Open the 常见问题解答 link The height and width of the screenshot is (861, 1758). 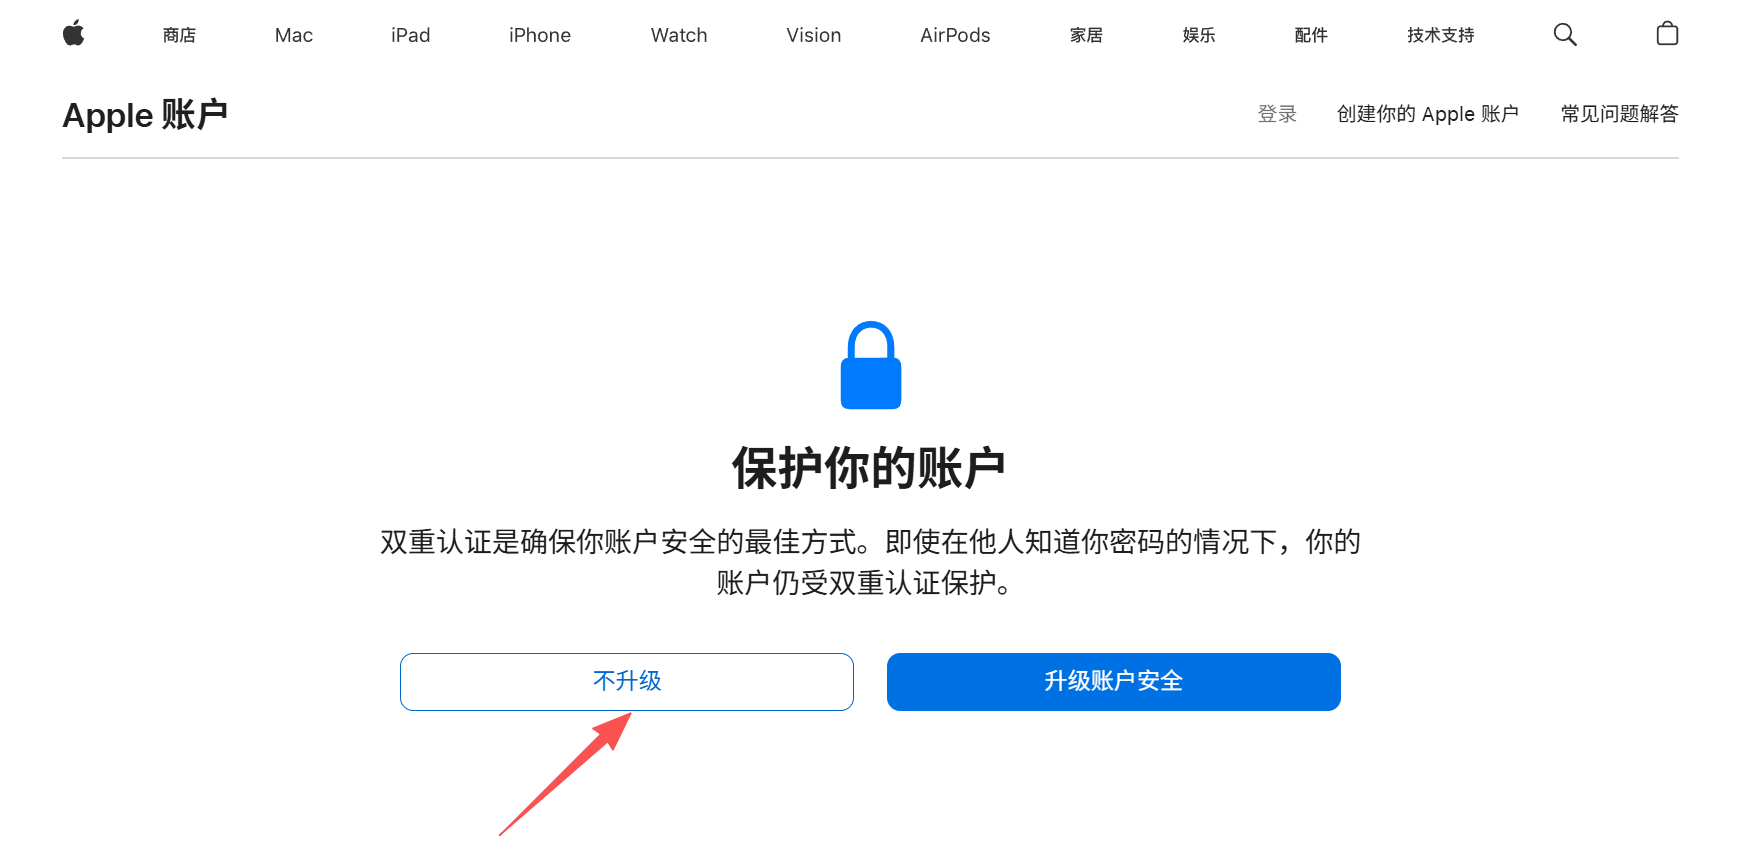[1620, 114]
